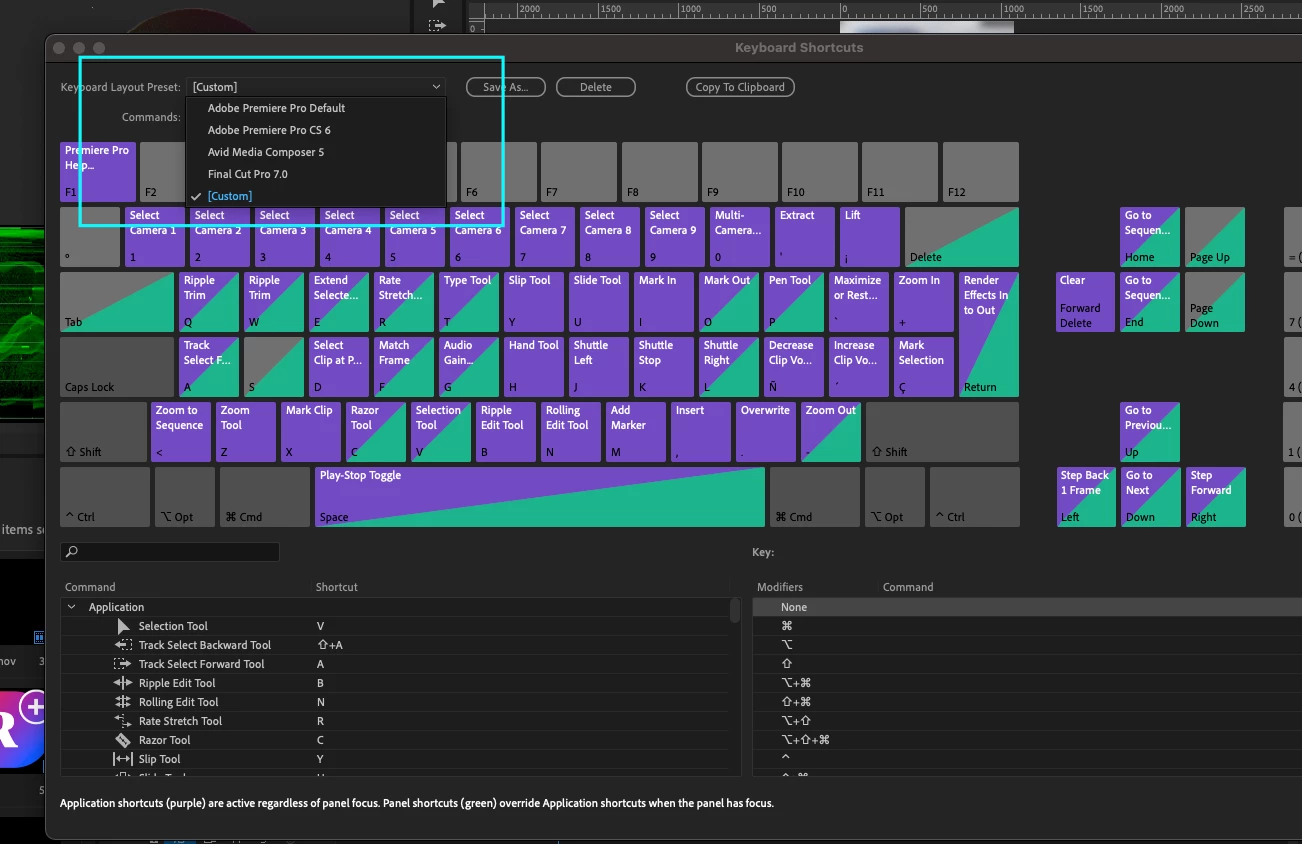Click the Match Frame F key
1302x844 pixels.
404,367
